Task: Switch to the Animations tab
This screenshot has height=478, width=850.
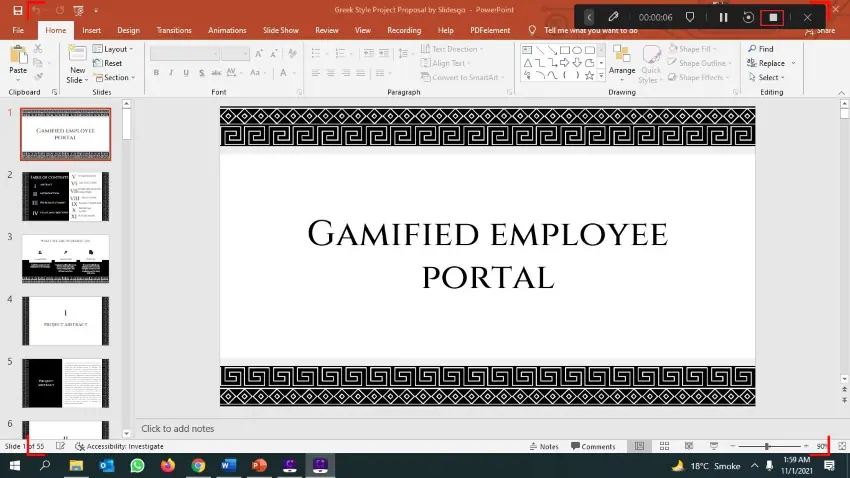Action: coord(227,30)
